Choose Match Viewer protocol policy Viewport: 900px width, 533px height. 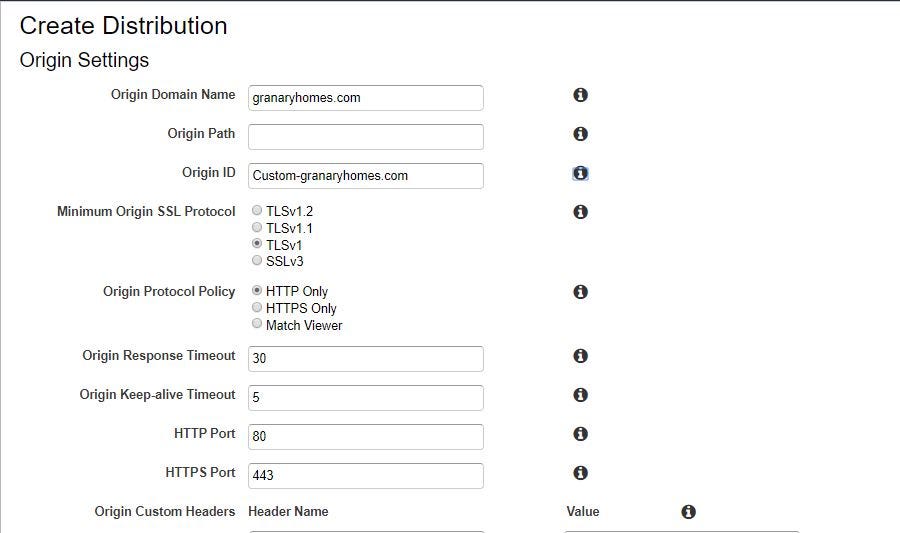257,324
